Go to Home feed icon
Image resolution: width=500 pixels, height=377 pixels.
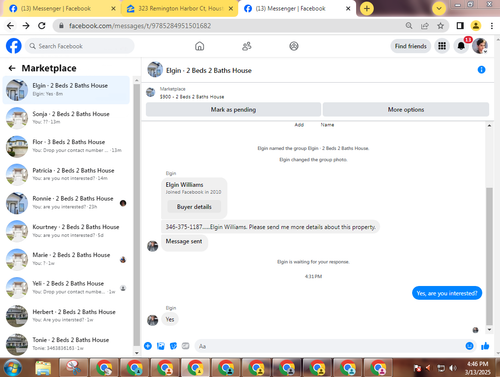[x=199, y=46]
